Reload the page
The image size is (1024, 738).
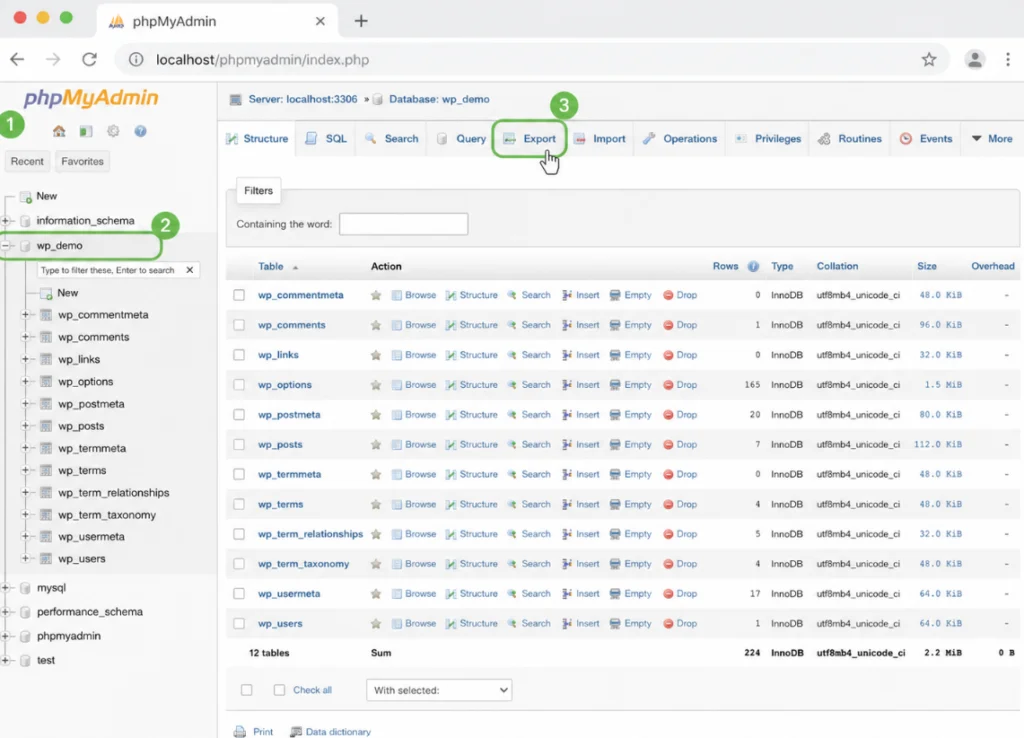pos(89,59)
